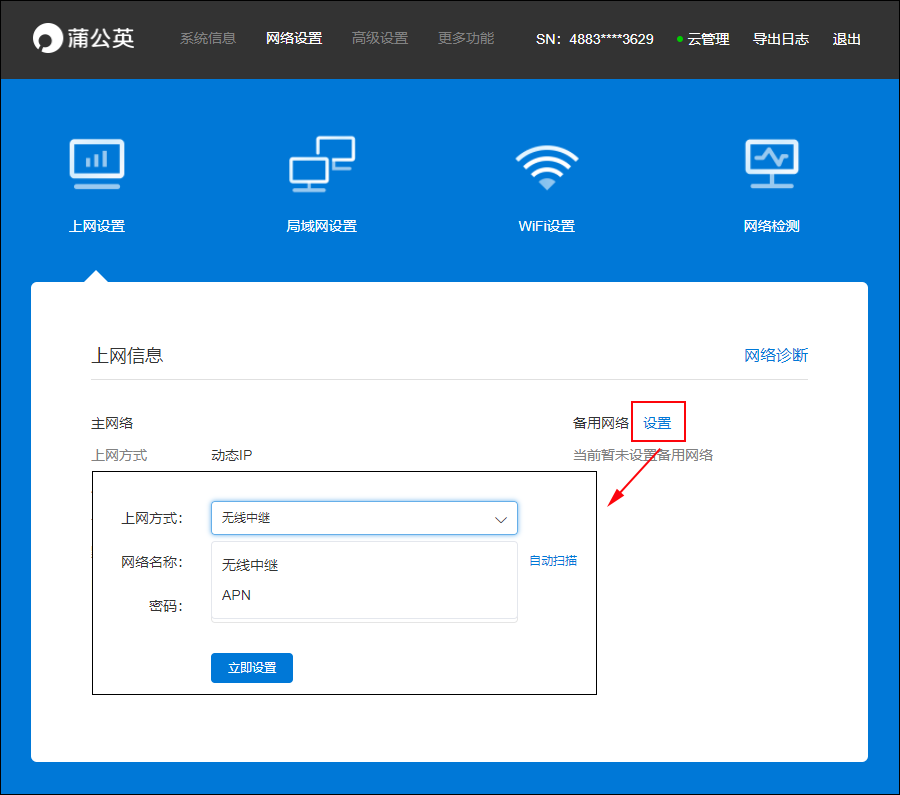Open WiFi设置 signal icon
This screenshot has width=900, height=795.
(x=546, y=167)
